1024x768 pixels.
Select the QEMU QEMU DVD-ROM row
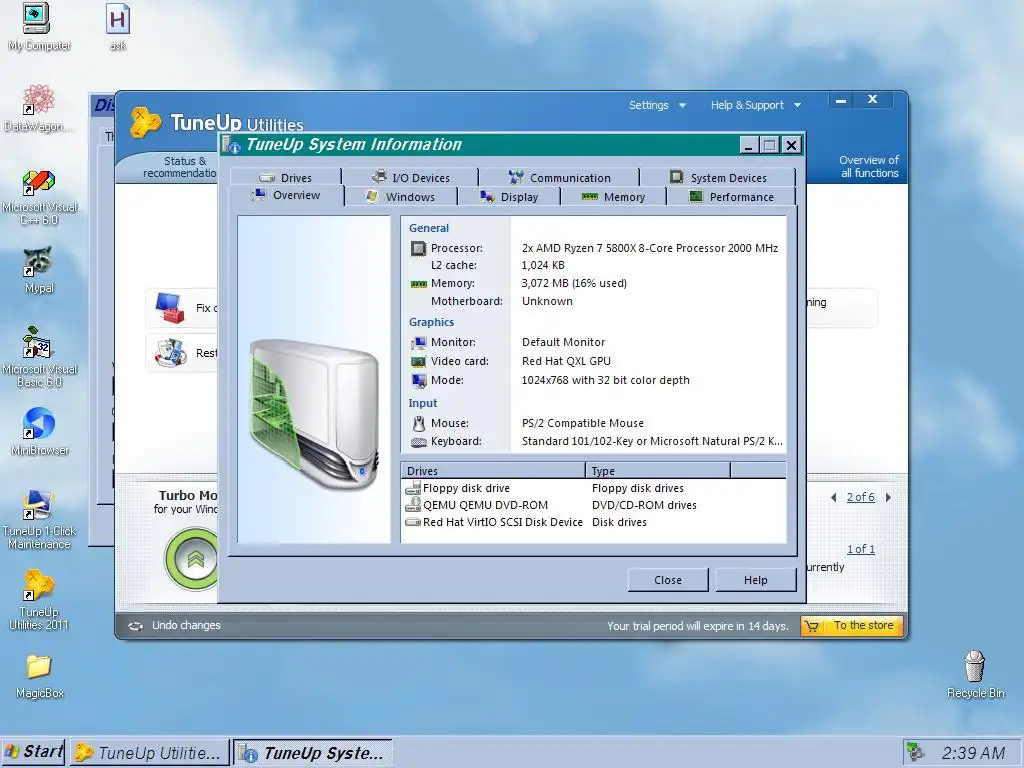pos(593,505)
